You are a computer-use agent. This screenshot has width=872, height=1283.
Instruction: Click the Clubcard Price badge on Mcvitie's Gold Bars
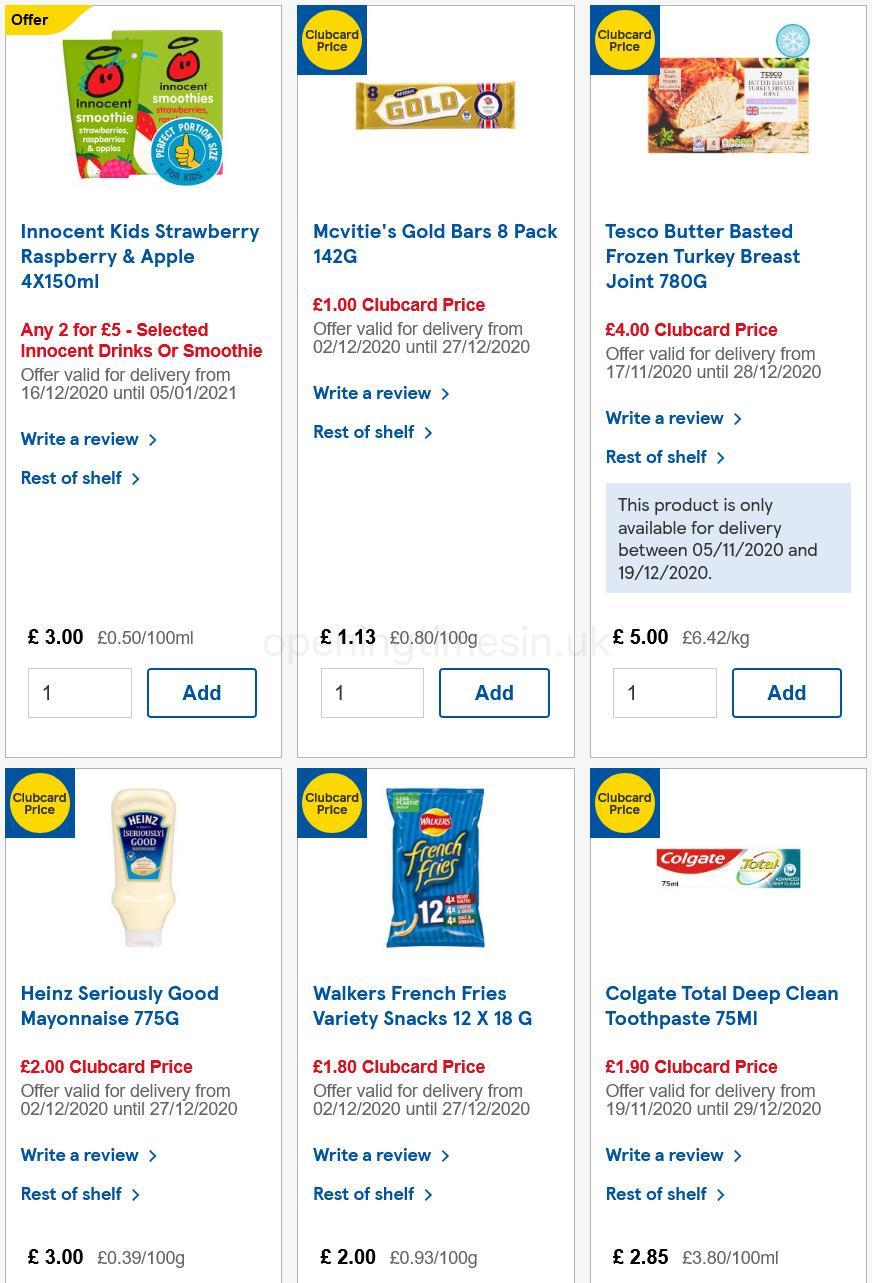(332, 40)
